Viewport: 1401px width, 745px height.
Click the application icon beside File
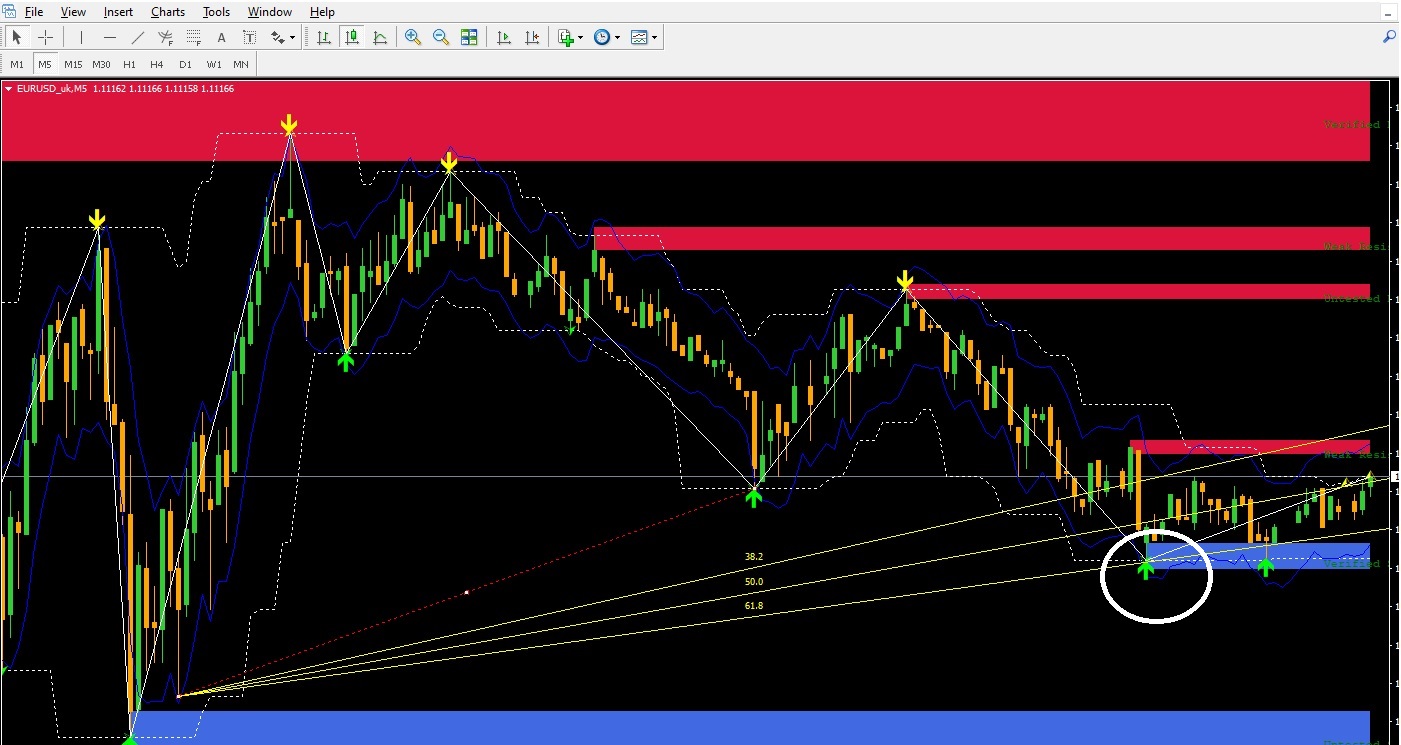point(10,12)
